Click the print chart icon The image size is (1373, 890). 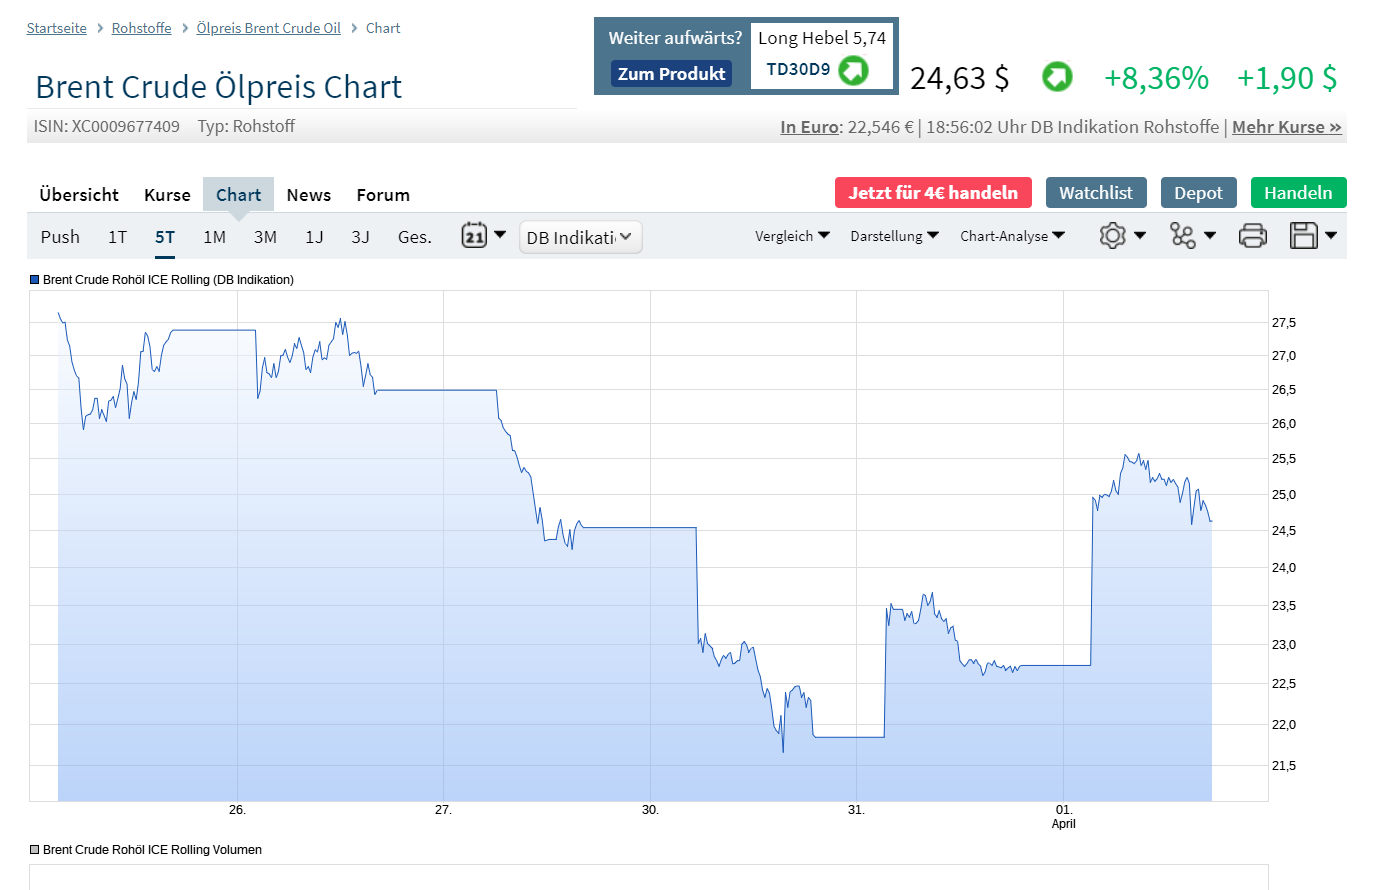tap(1253, 234)
